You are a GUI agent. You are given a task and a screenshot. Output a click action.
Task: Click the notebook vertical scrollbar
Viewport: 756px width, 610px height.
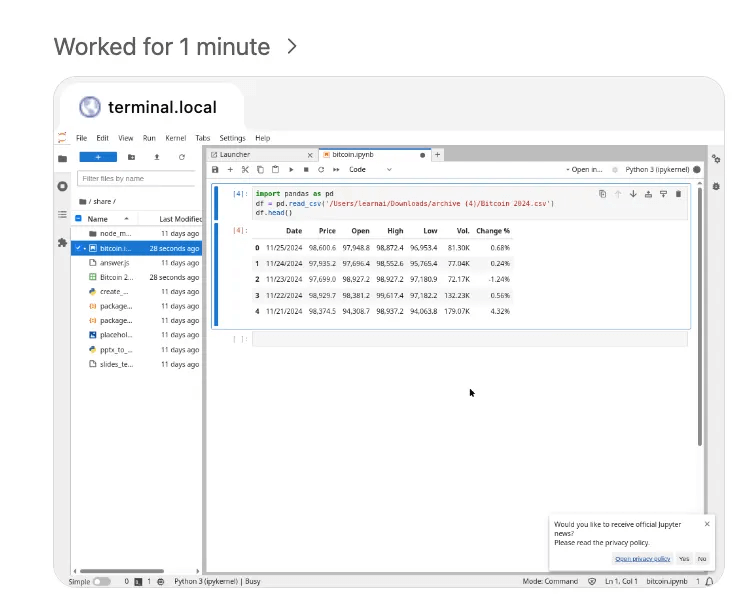pyautogui.click(x=700, y=316)
